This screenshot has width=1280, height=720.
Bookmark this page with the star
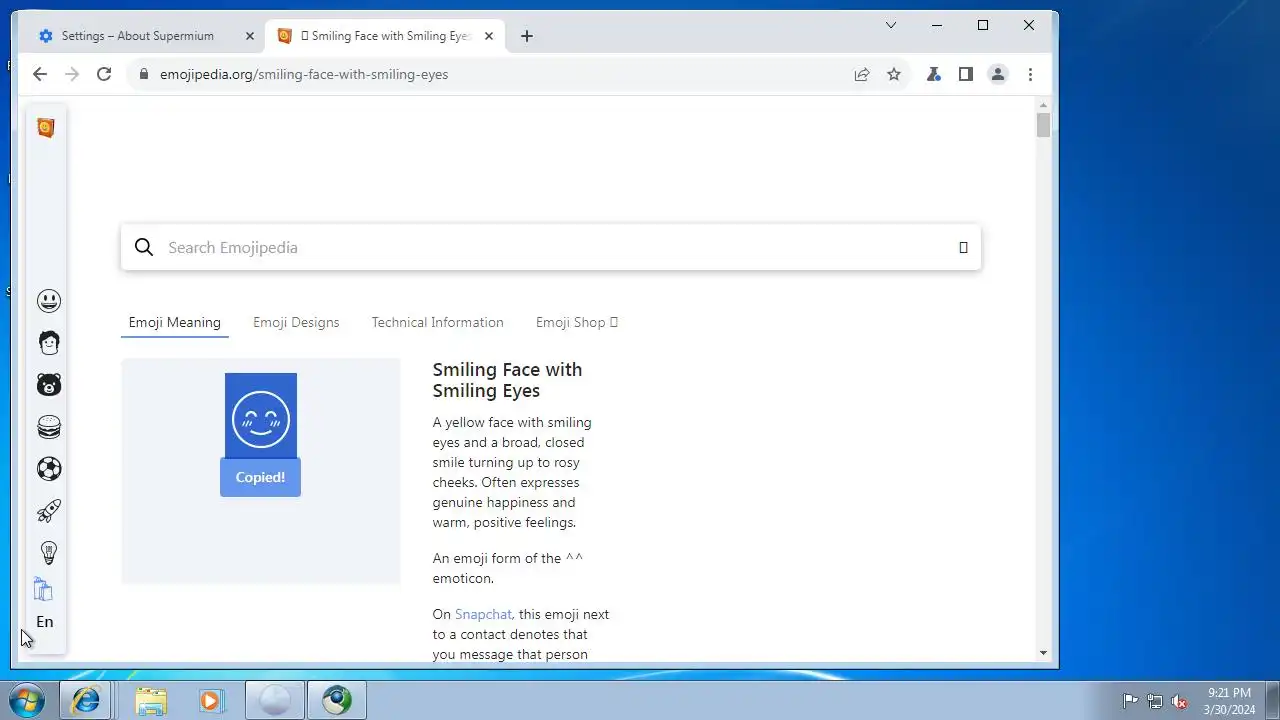pyautogui.click(x=894, y=74)
